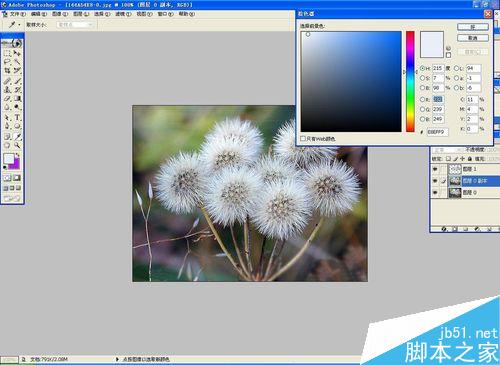
Task: Expand the status bar info arrow
Action: pyautogui.click(x=117, y=359)
